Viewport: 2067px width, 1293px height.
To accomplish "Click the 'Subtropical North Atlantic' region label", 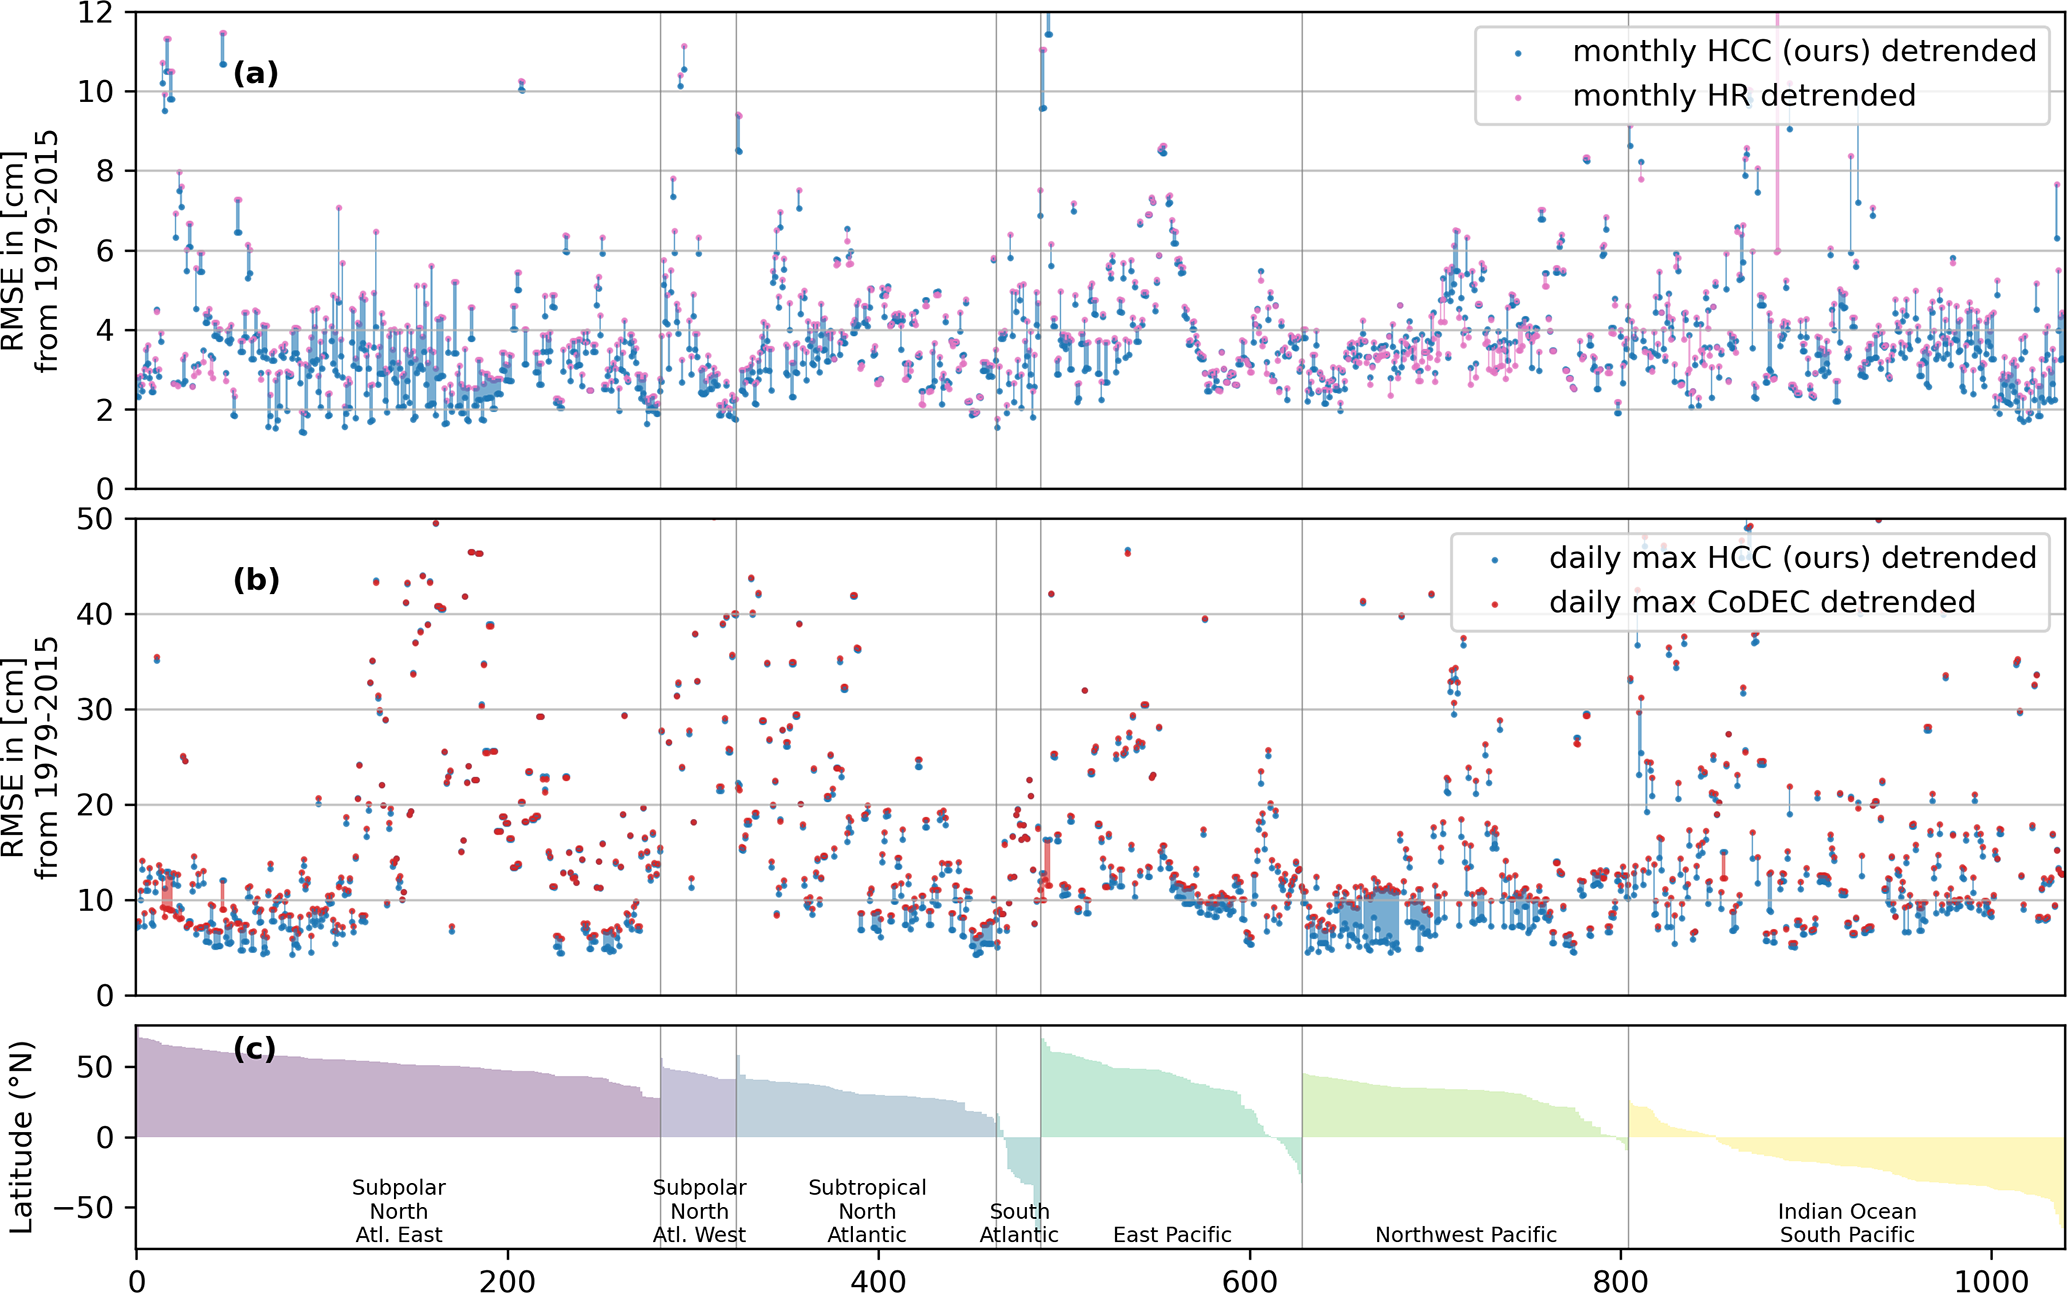I will (867, 1211).
